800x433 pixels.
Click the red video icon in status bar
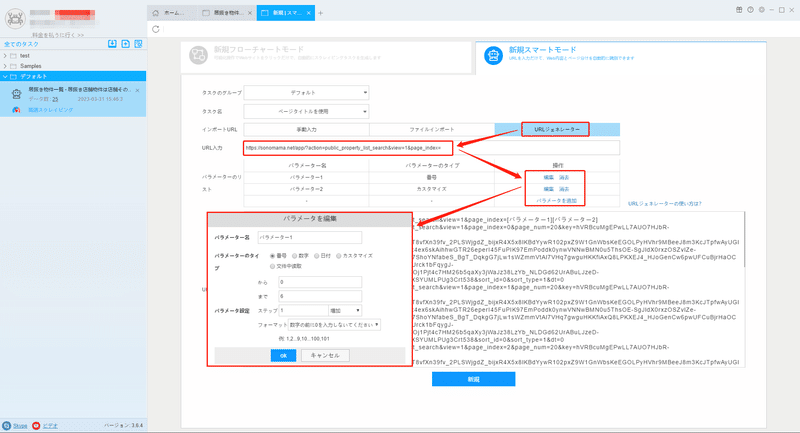coord(36,425)
